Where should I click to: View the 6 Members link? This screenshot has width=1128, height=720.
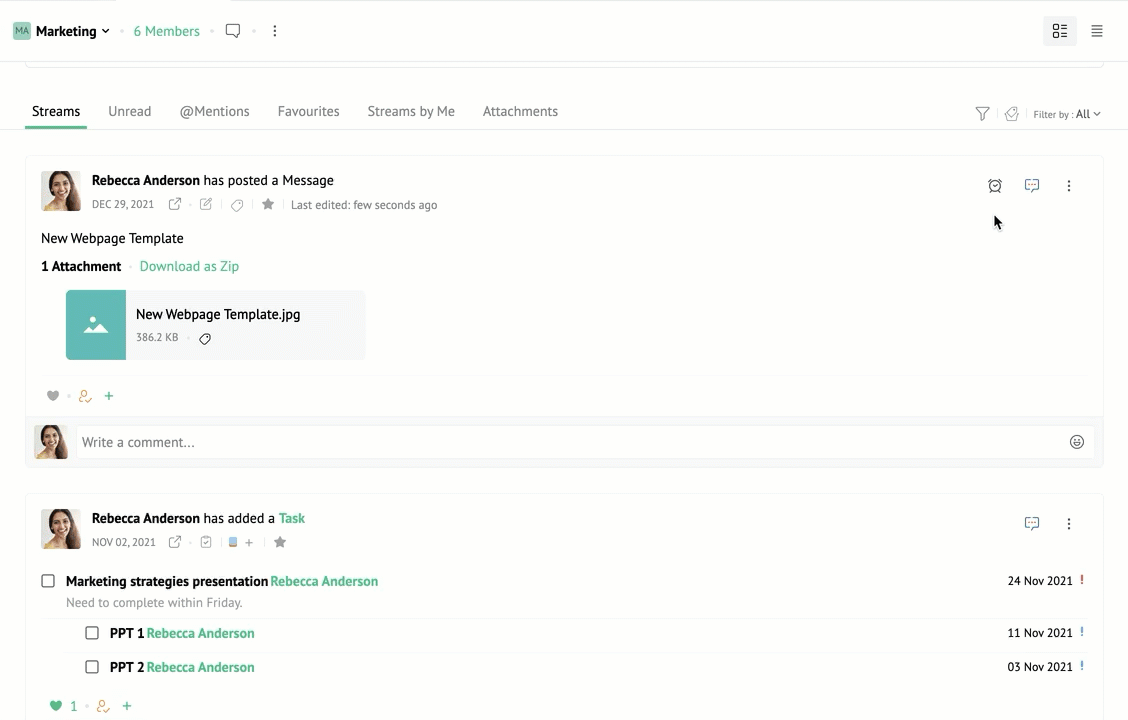pyautogui.click(x=166, y=31)
